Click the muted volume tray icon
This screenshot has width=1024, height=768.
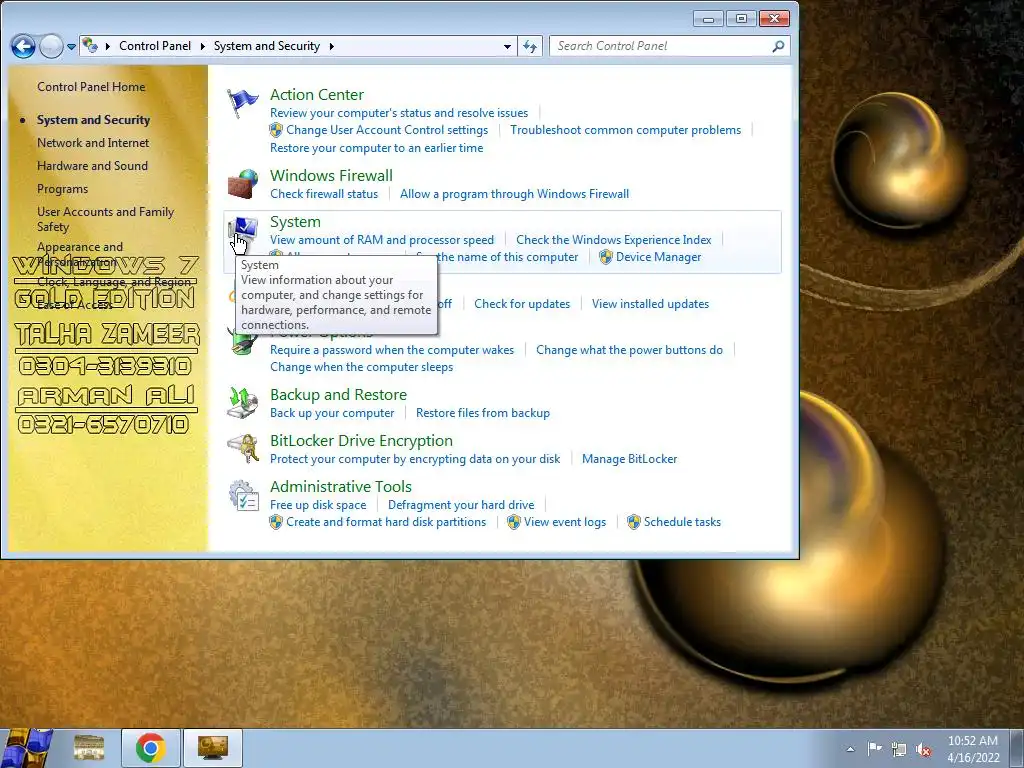(923, 749)
